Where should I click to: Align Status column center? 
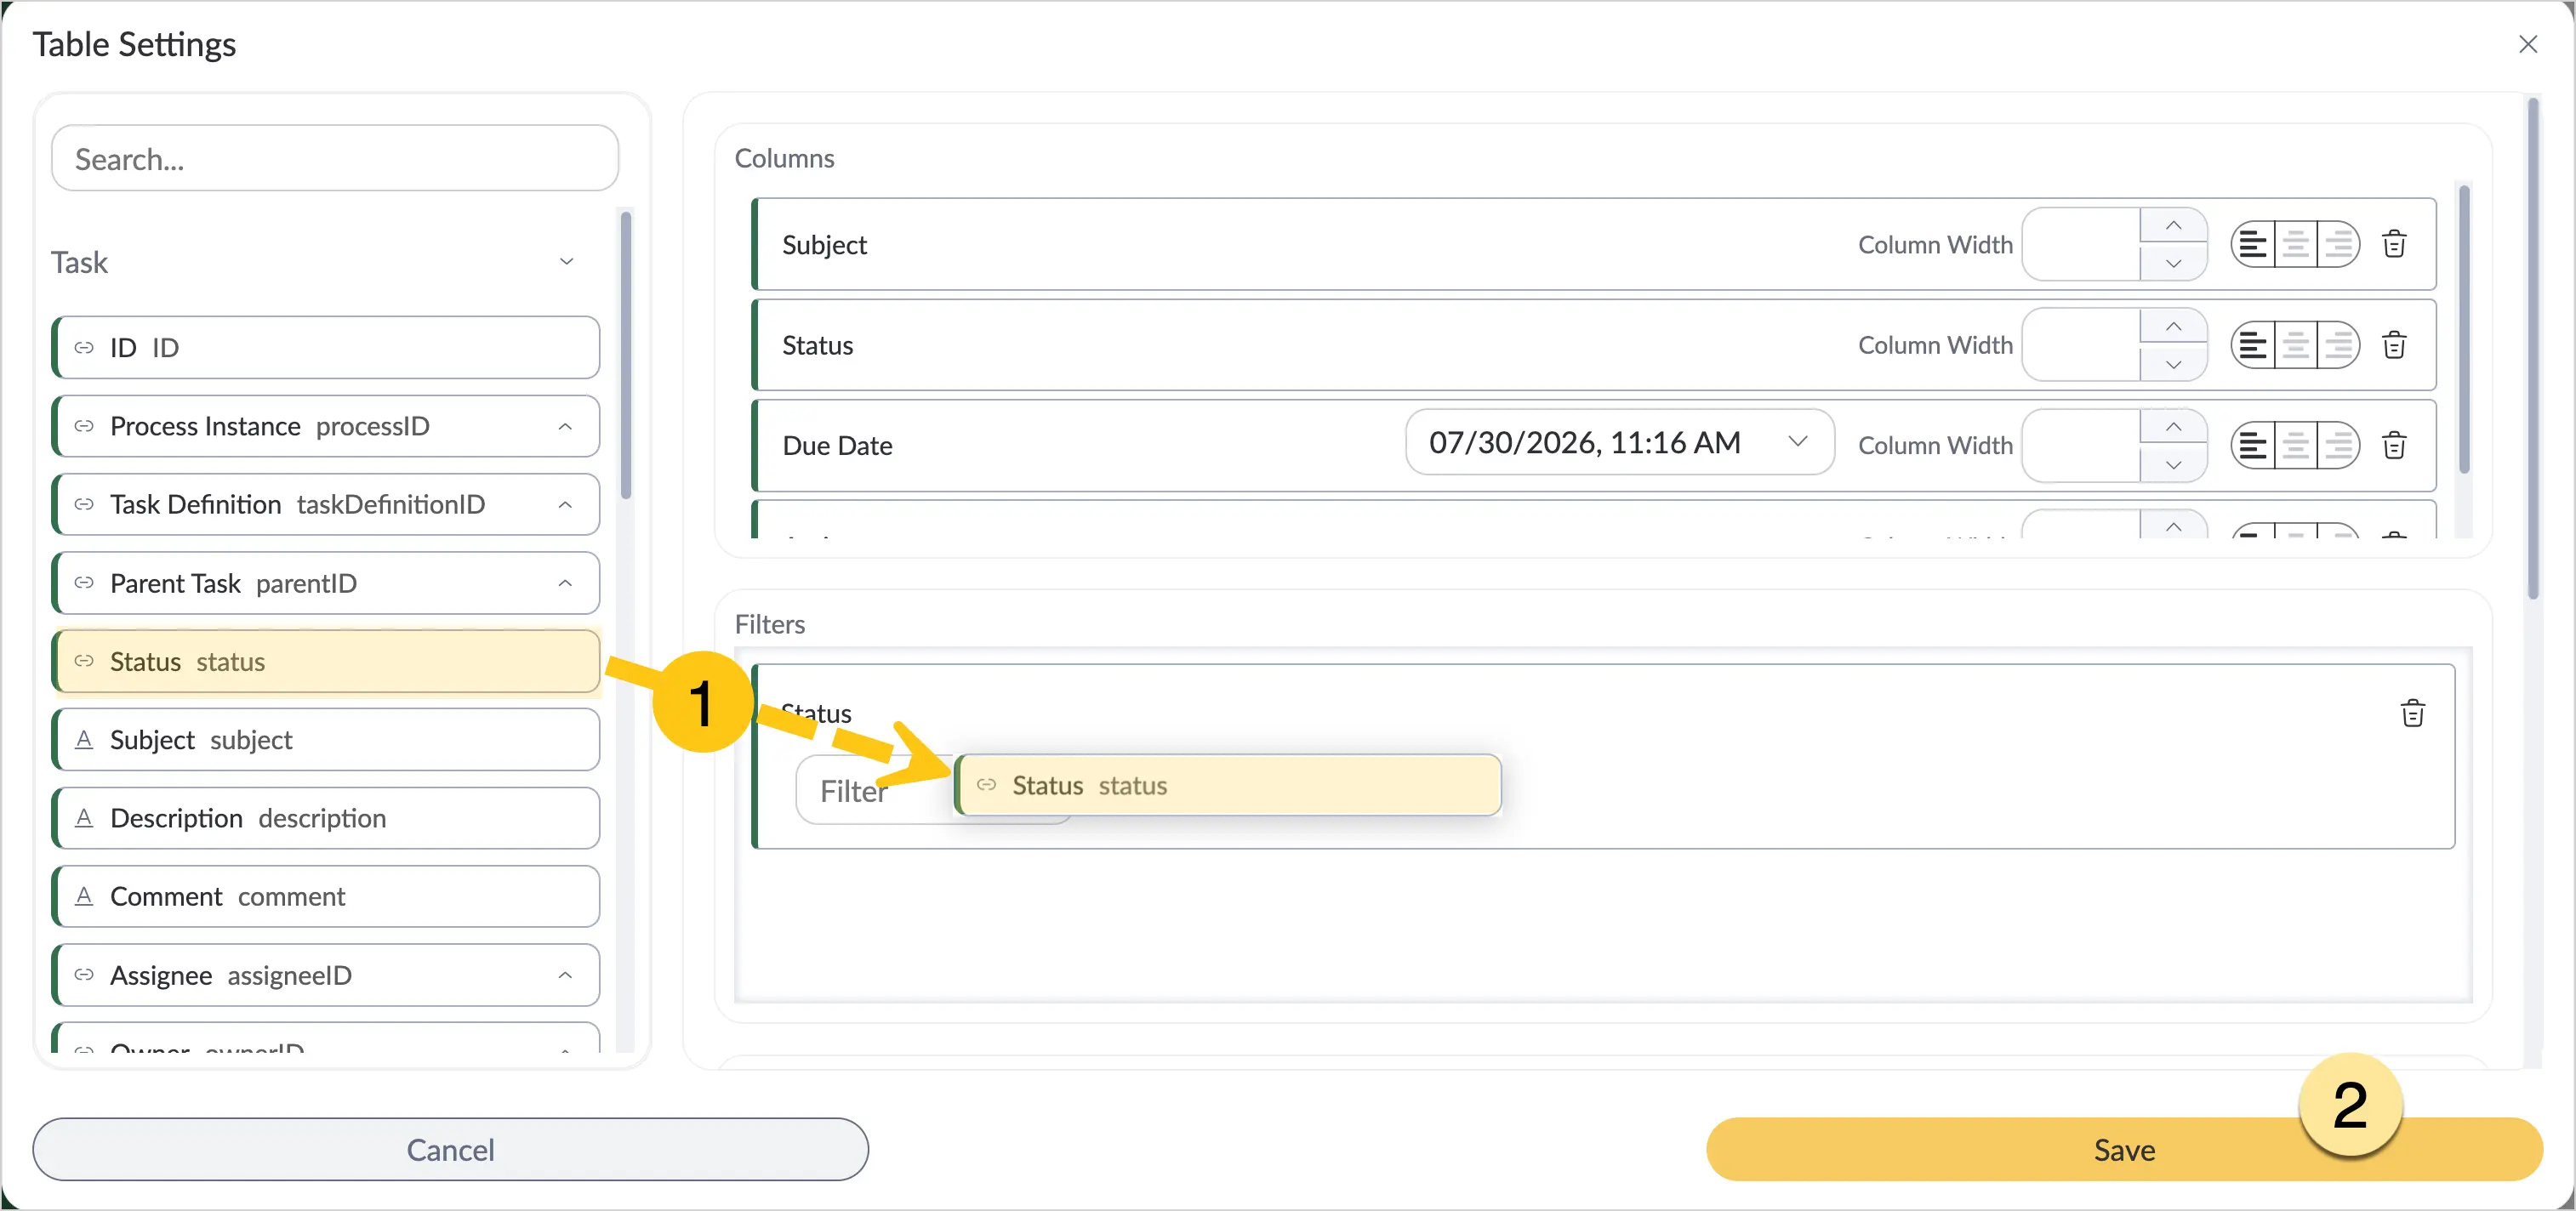(x=2296, y=345)
